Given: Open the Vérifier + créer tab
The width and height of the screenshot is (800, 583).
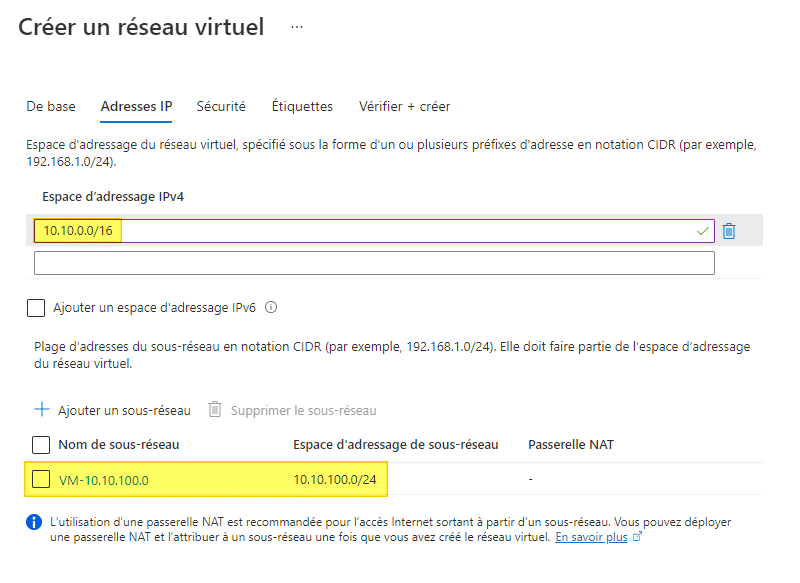Looking at the screenshot, I should pos(404,106).
